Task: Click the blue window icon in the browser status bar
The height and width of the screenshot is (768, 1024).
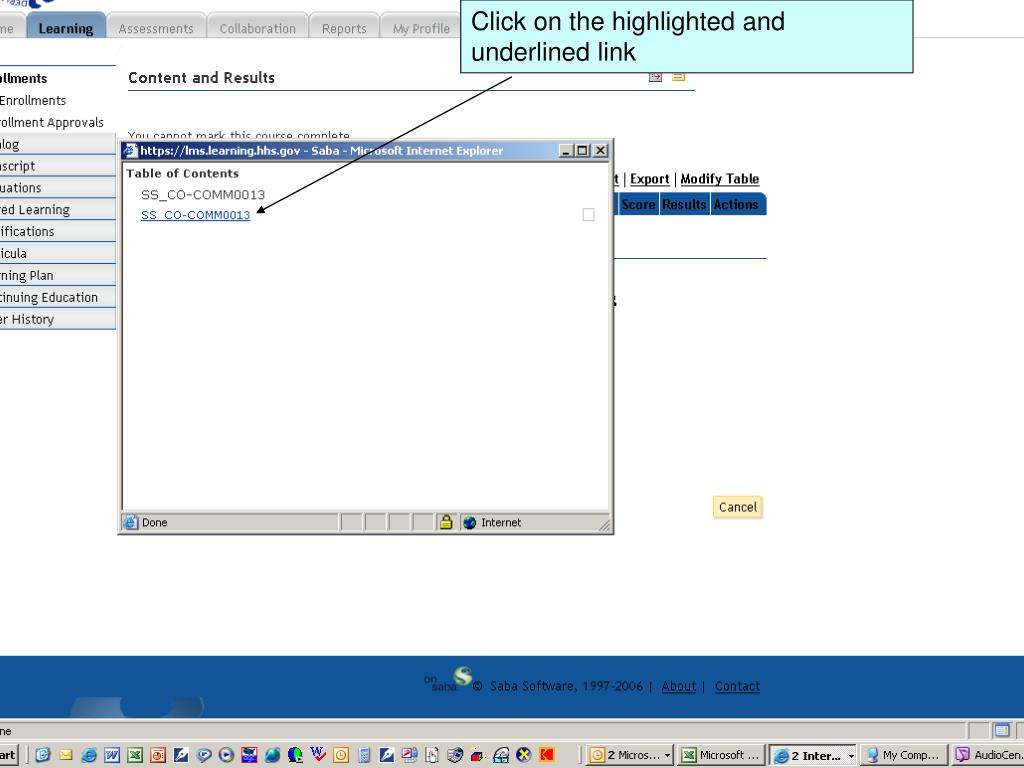Action: coord(1002,730)
